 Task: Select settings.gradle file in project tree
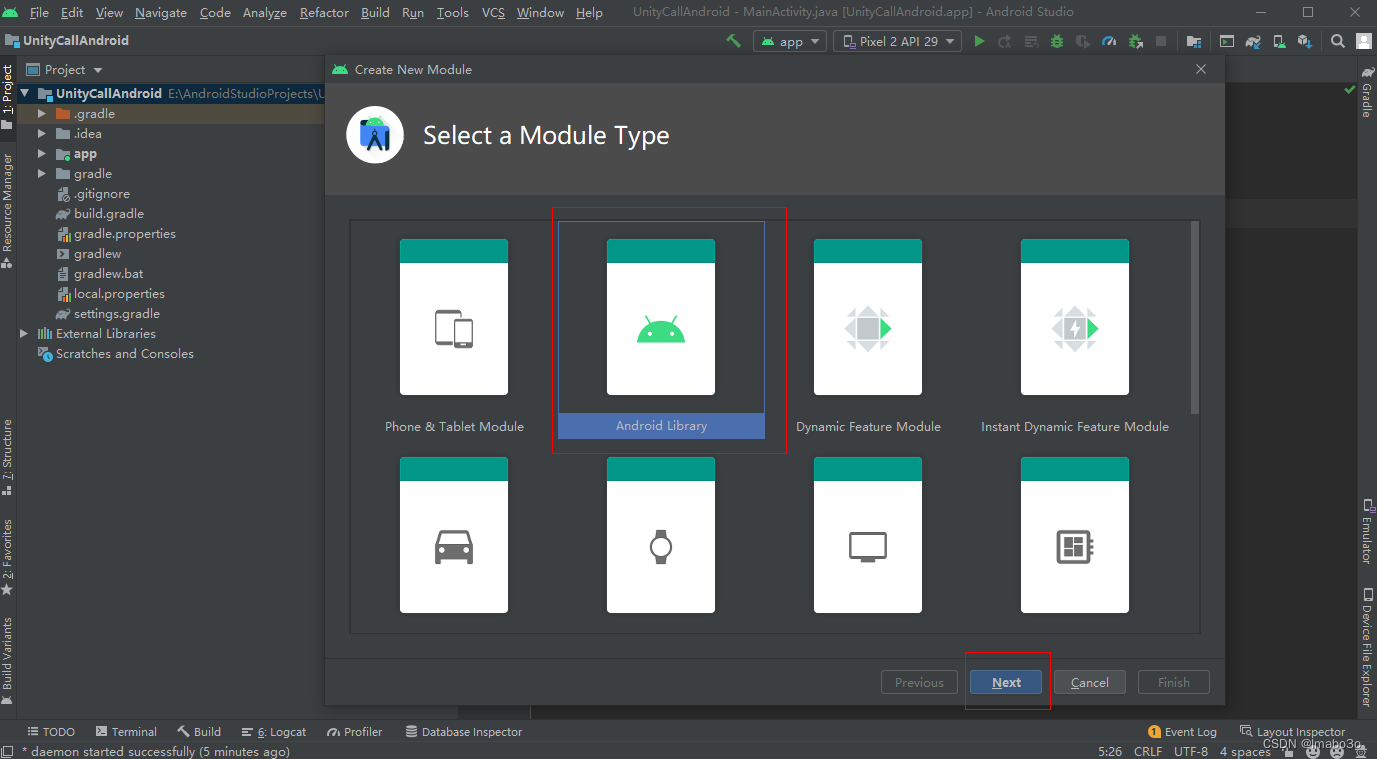pos(107,314)
